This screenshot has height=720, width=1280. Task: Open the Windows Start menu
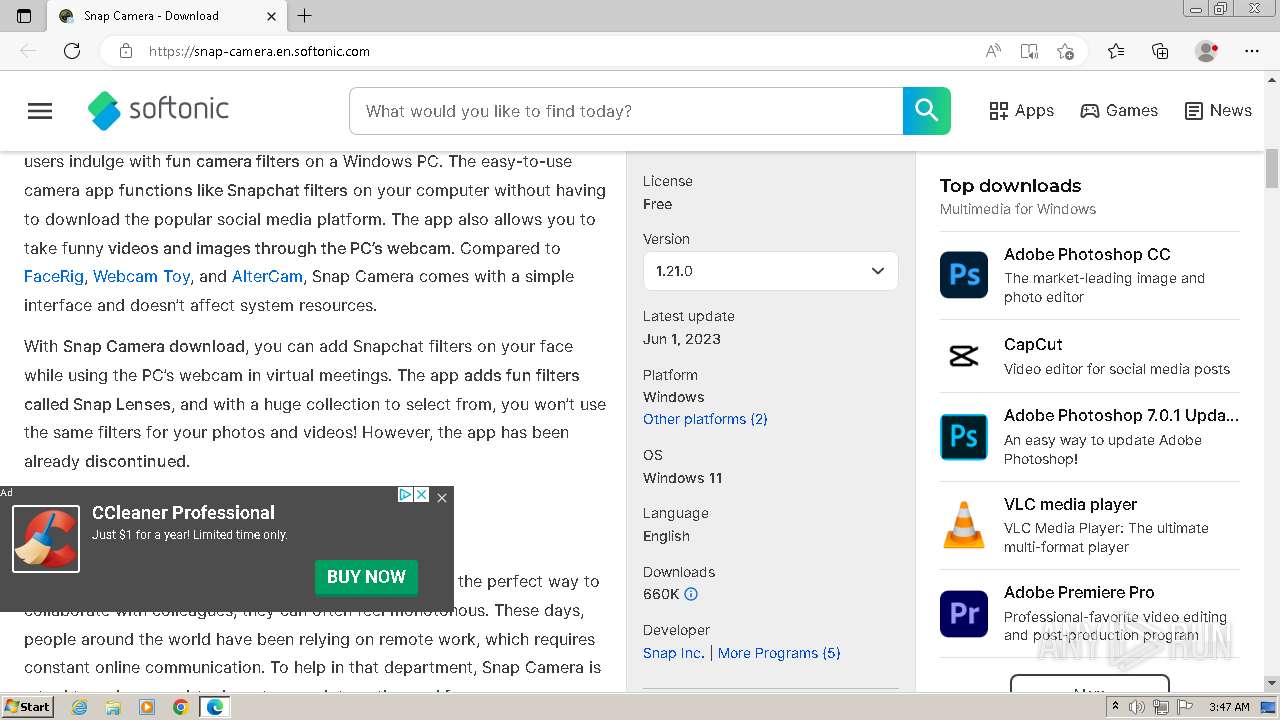[27, 707]
